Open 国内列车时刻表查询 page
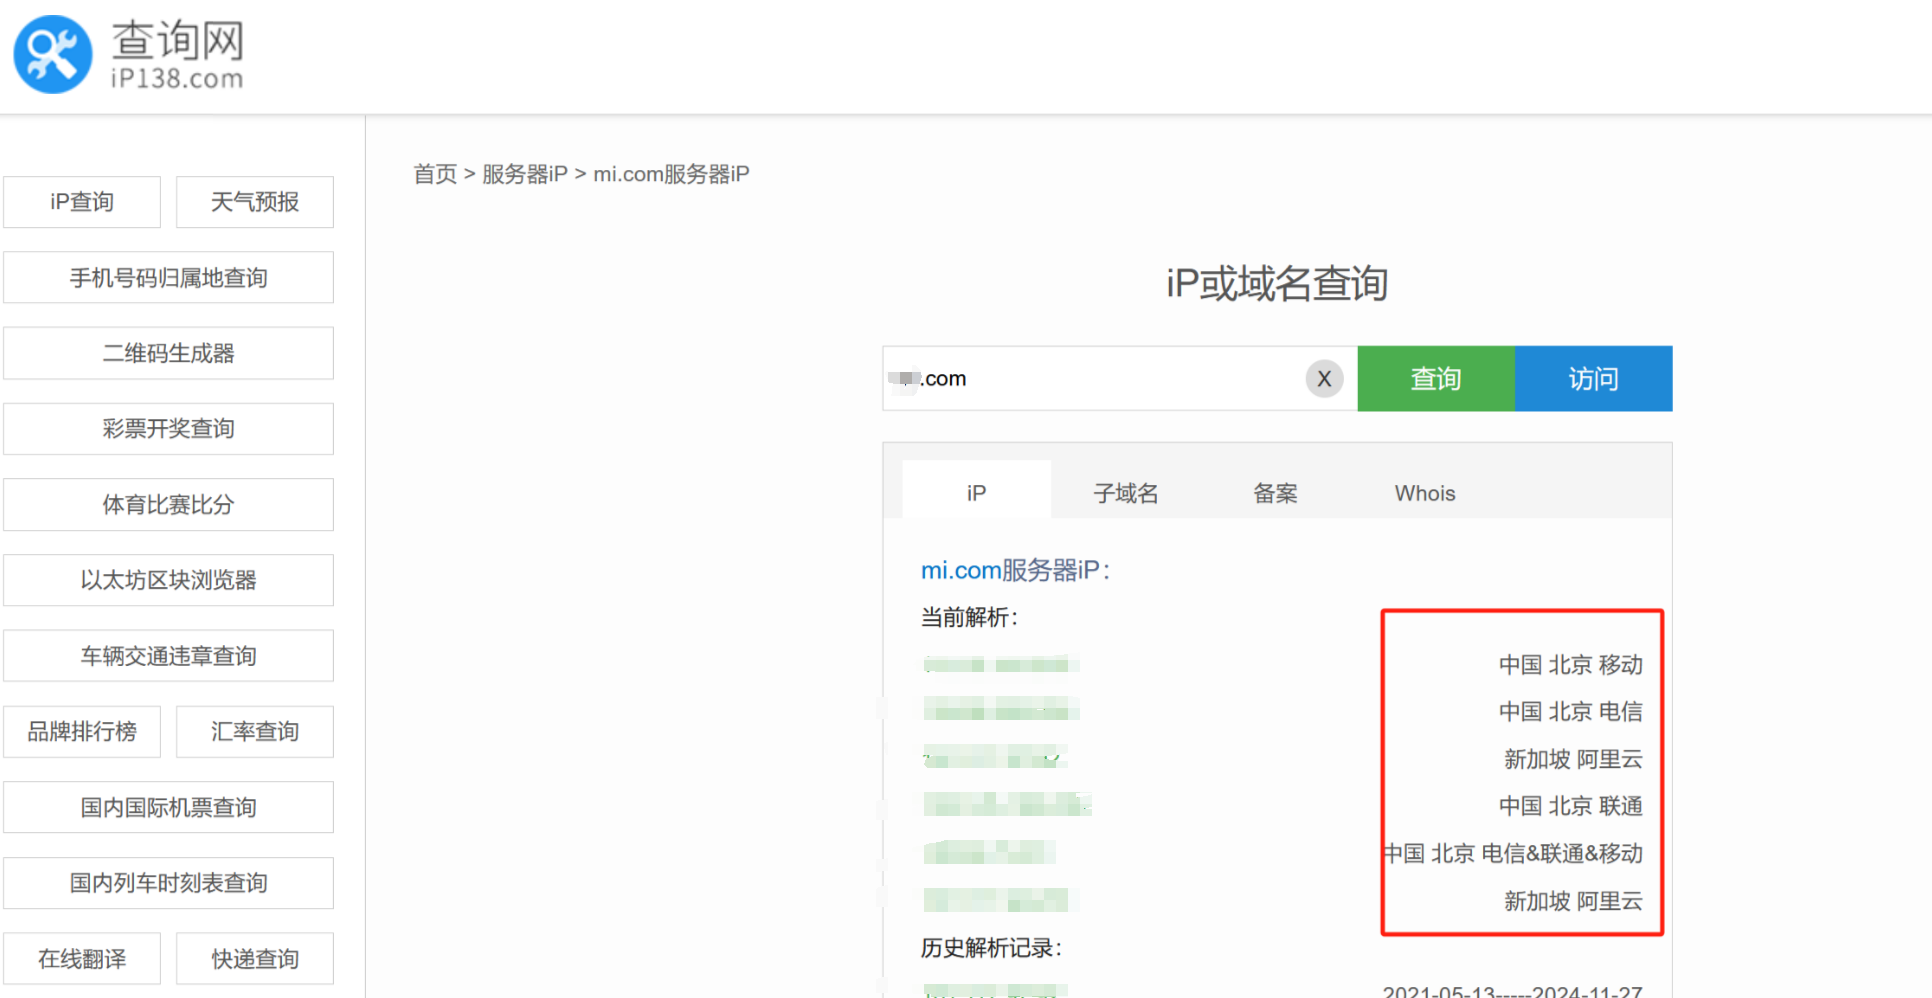Viewport: 1932px width, 998px height. point(168,883)
